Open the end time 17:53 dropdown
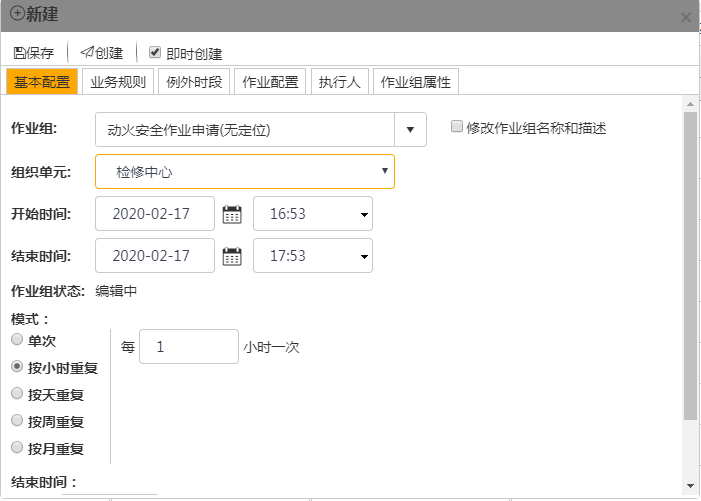This screenshot has width=701, height=501. pos(313,256)
